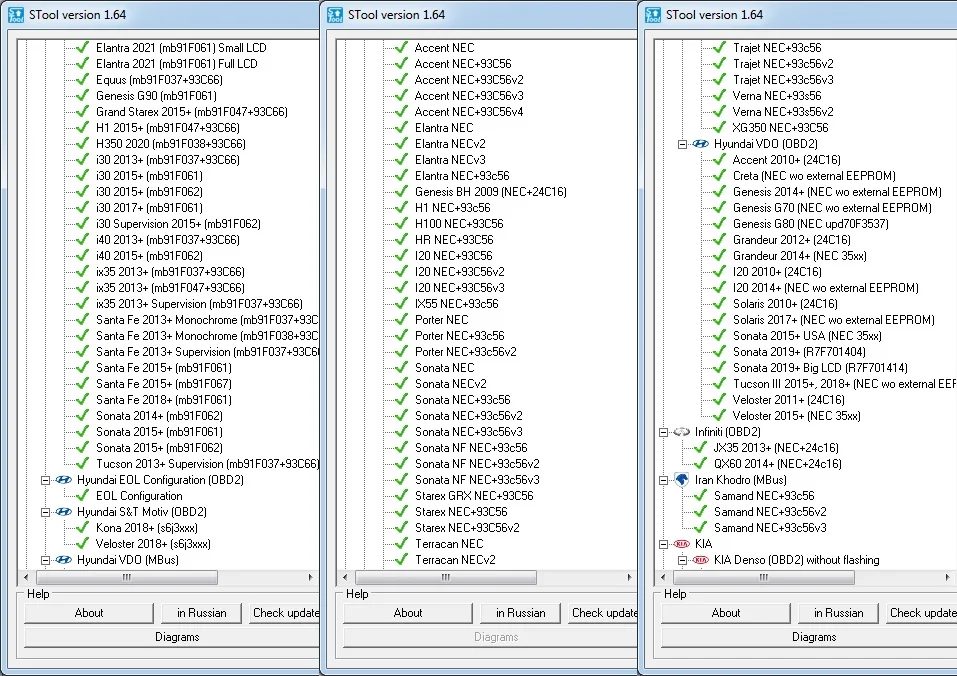Screen dimensions: 957x676
Task: Click the checkmark beside Sonata 2019+ (R7F701404)
Action: [720, 351]
